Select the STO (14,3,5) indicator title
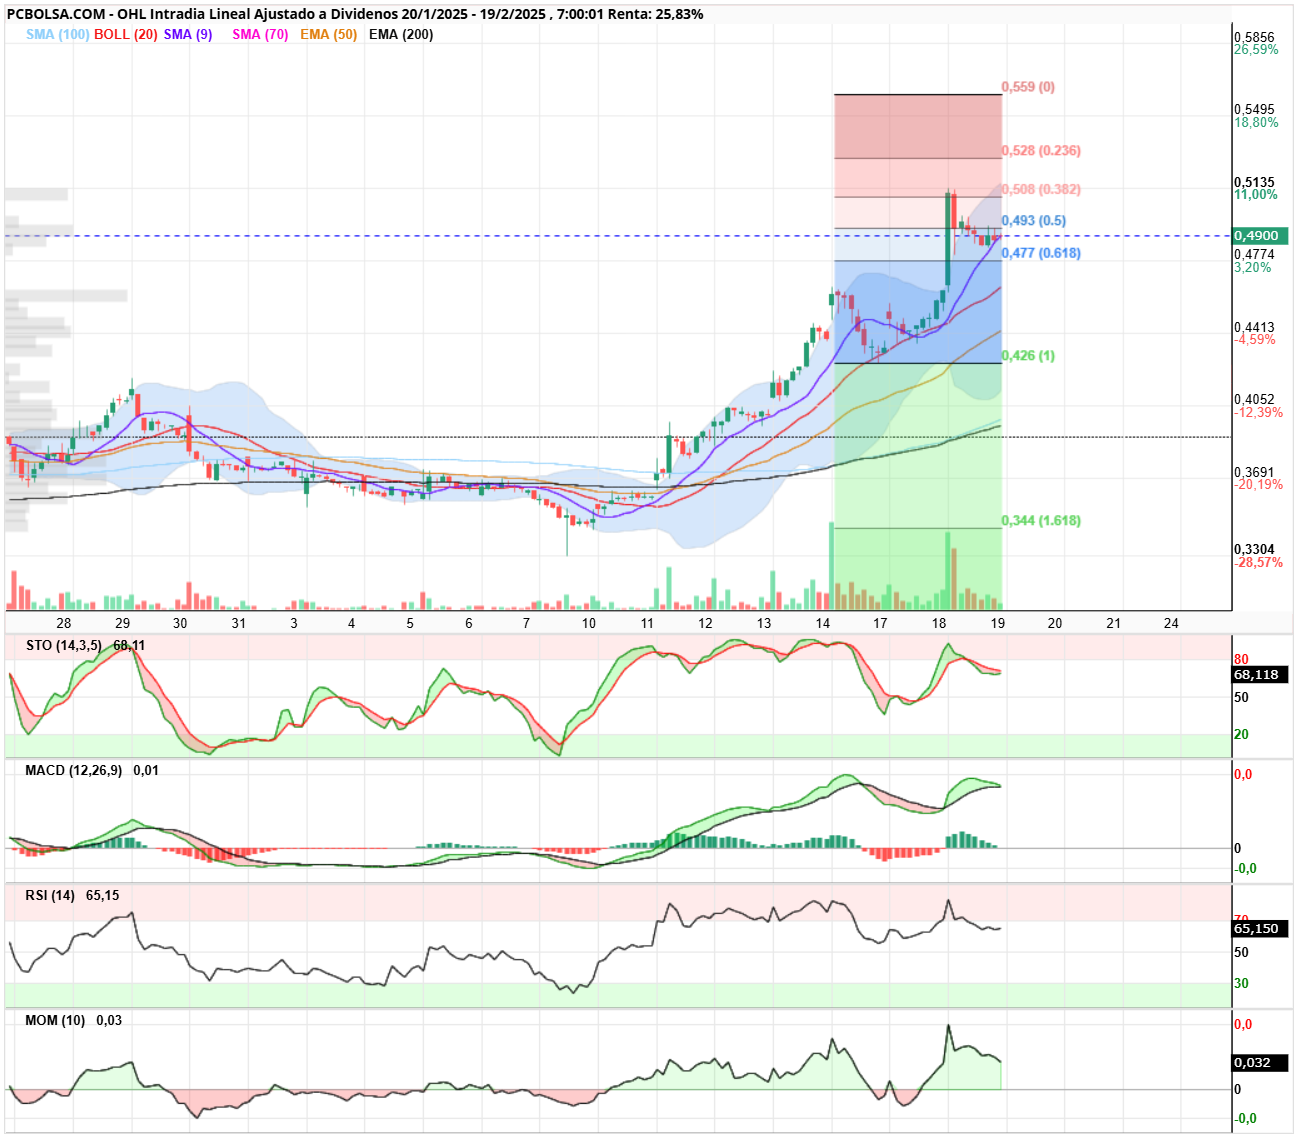 pyautogui.click(x=63, y=645)
